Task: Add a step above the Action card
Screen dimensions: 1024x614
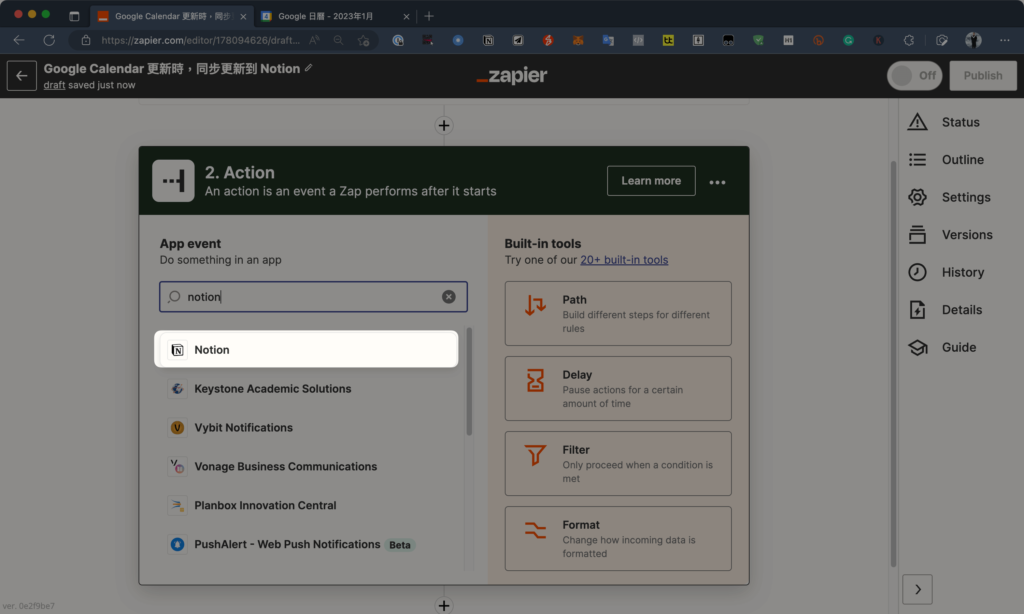Action: pyautogui.click(x=444, y=125)
